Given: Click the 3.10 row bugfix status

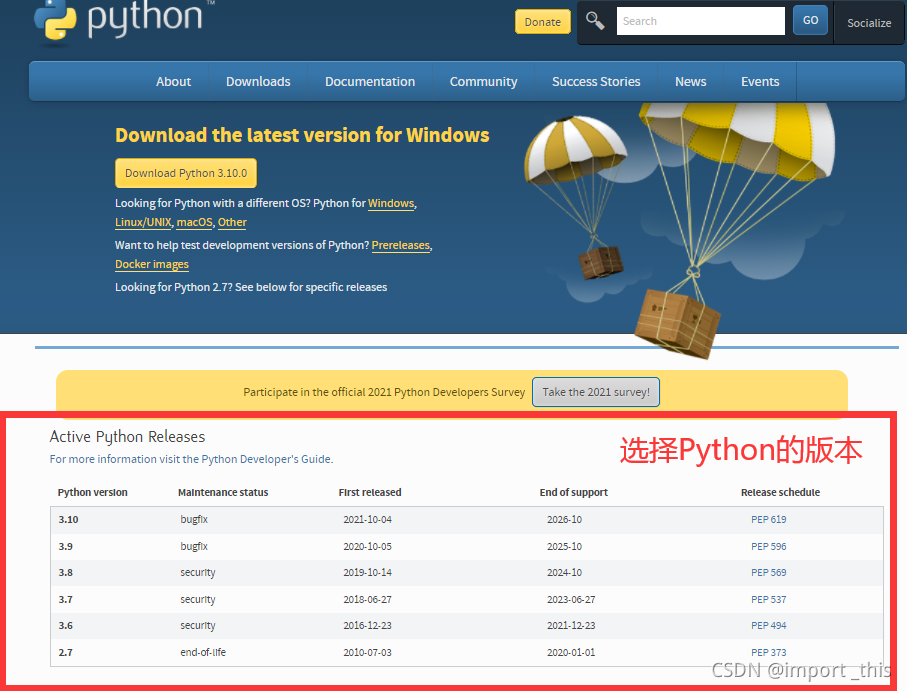Looking at the screenshot, I should coord(194,519).
